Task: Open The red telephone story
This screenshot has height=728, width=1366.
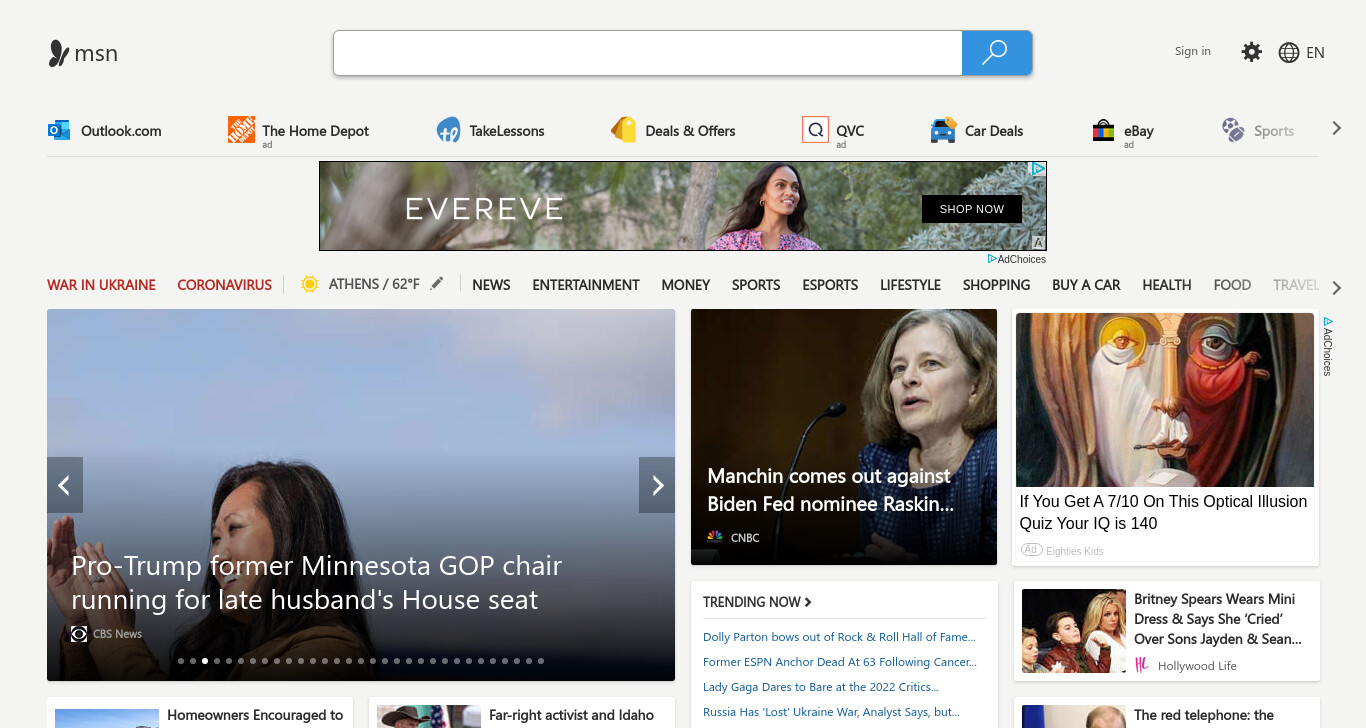Action: [1204, 715]
